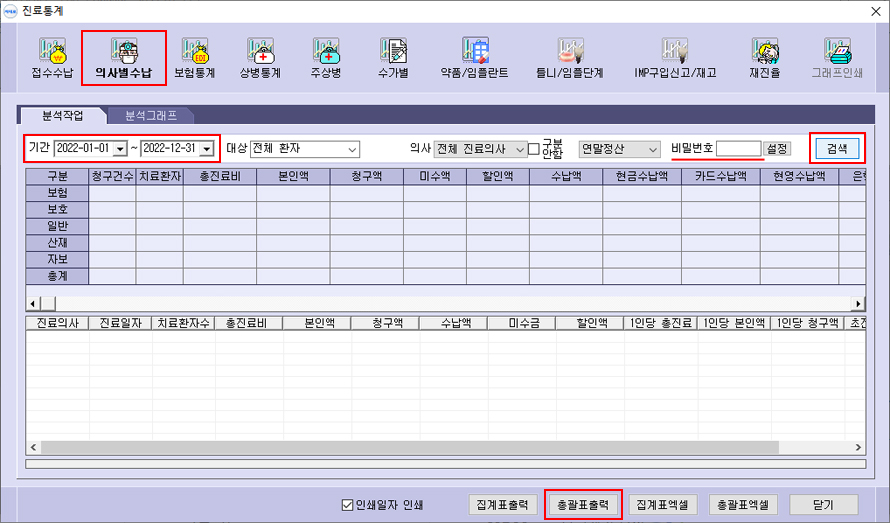Image resolution: width=890 pixels, height=523 pixels.
Task: Open the 보험통계 icon
Action: click(x=194, y=58)
